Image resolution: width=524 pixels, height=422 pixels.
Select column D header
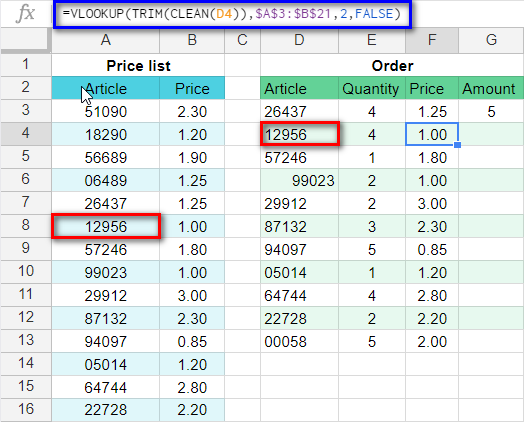[299, 40]
